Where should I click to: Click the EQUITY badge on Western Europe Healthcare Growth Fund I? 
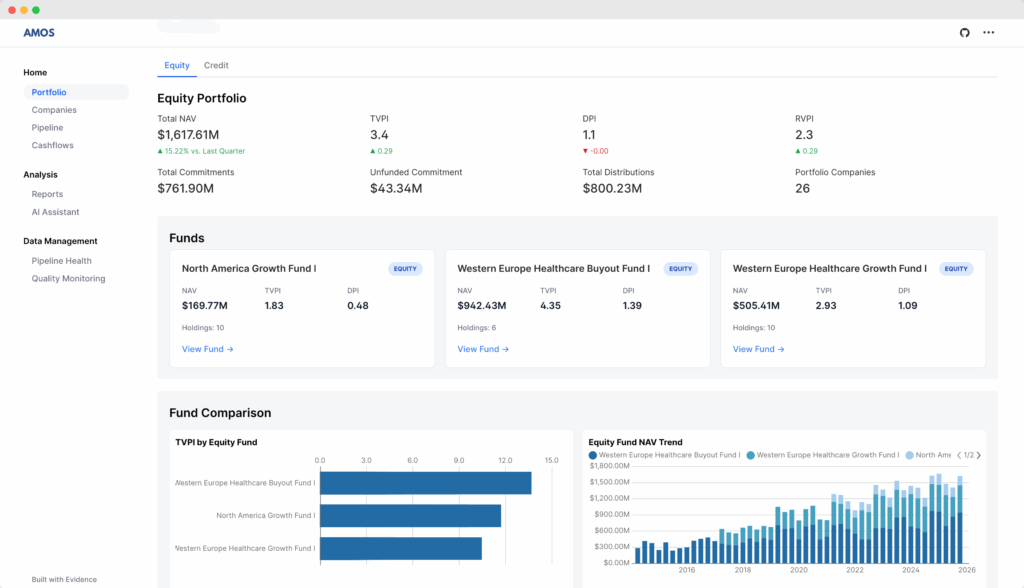coord(956,269)
